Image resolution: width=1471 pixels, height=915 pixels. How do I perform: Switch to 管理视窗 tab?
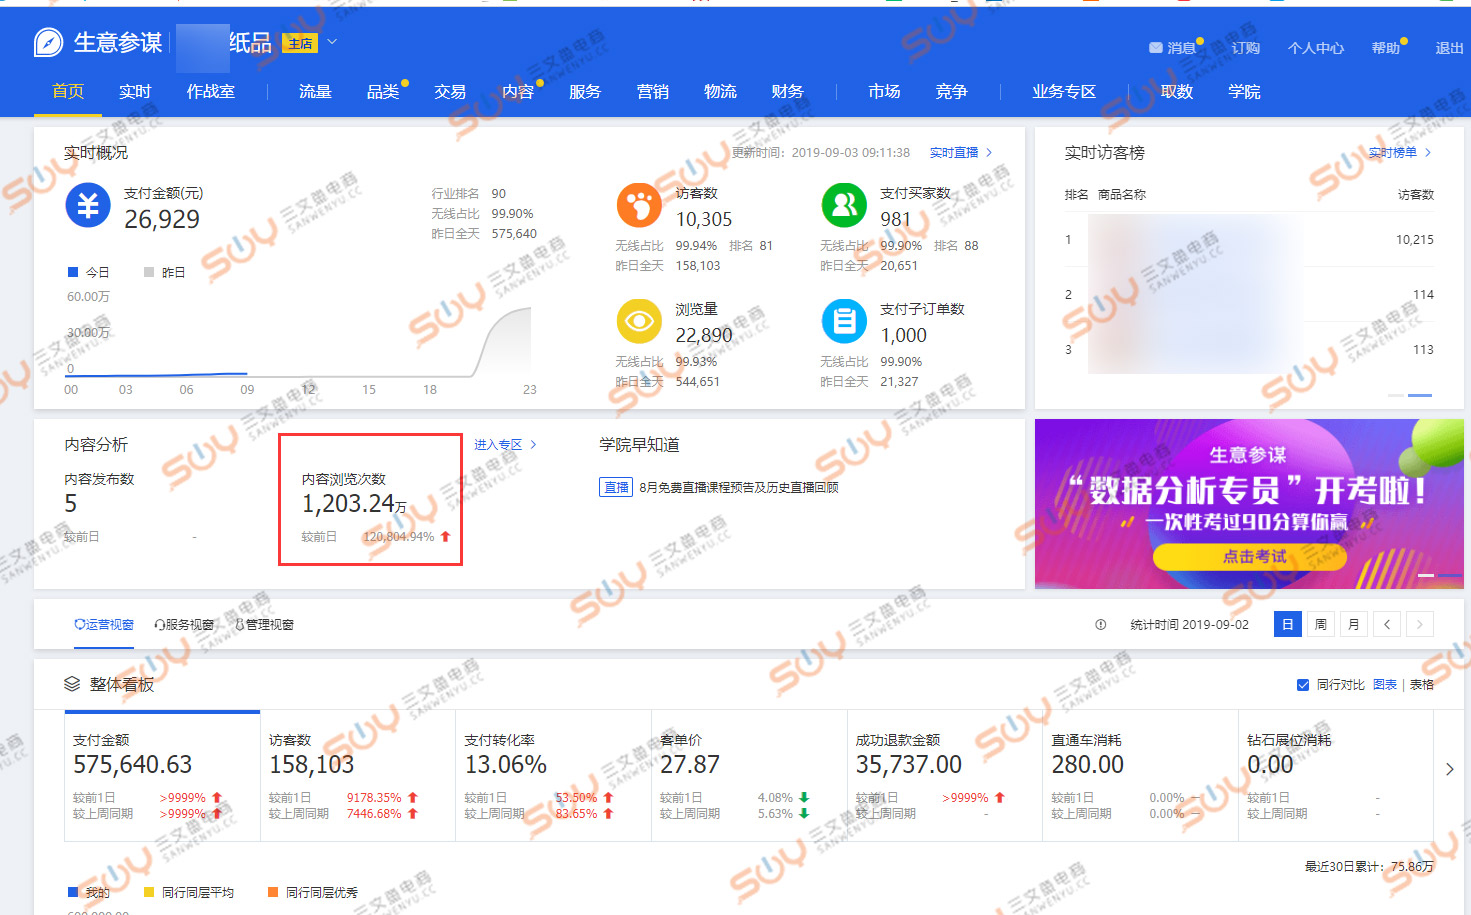coord(264,625)
